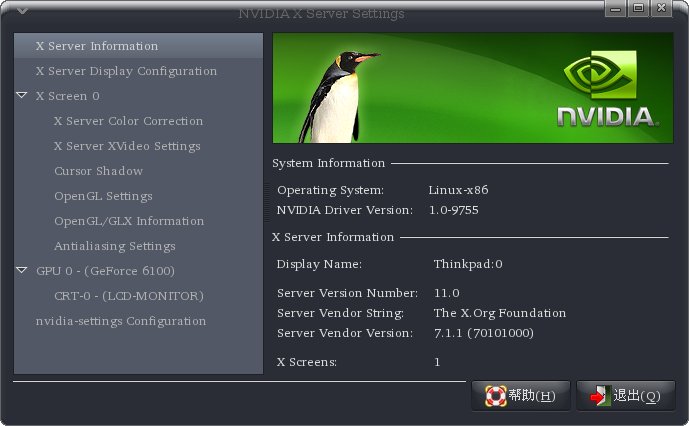This screenshot has height=426, width=689.
Task: Select the X Screen 0 entry
Action: (68, 96)
